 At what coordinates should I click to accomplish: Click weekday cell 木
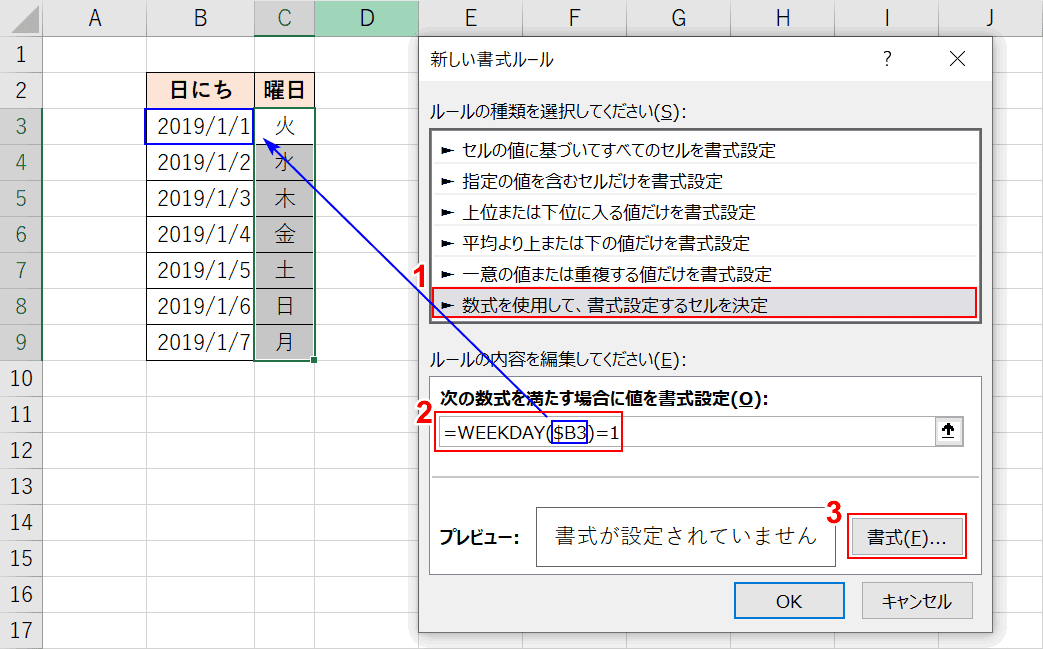point(285,198)
